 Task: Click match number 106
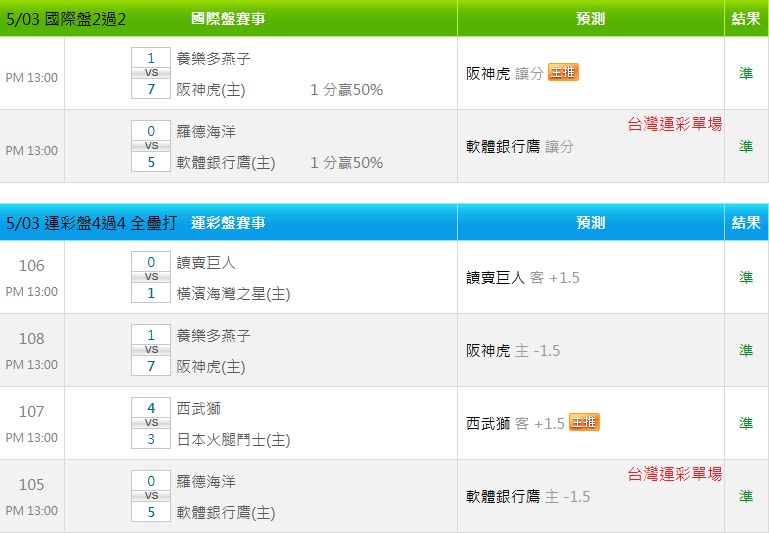coord(31,266)
